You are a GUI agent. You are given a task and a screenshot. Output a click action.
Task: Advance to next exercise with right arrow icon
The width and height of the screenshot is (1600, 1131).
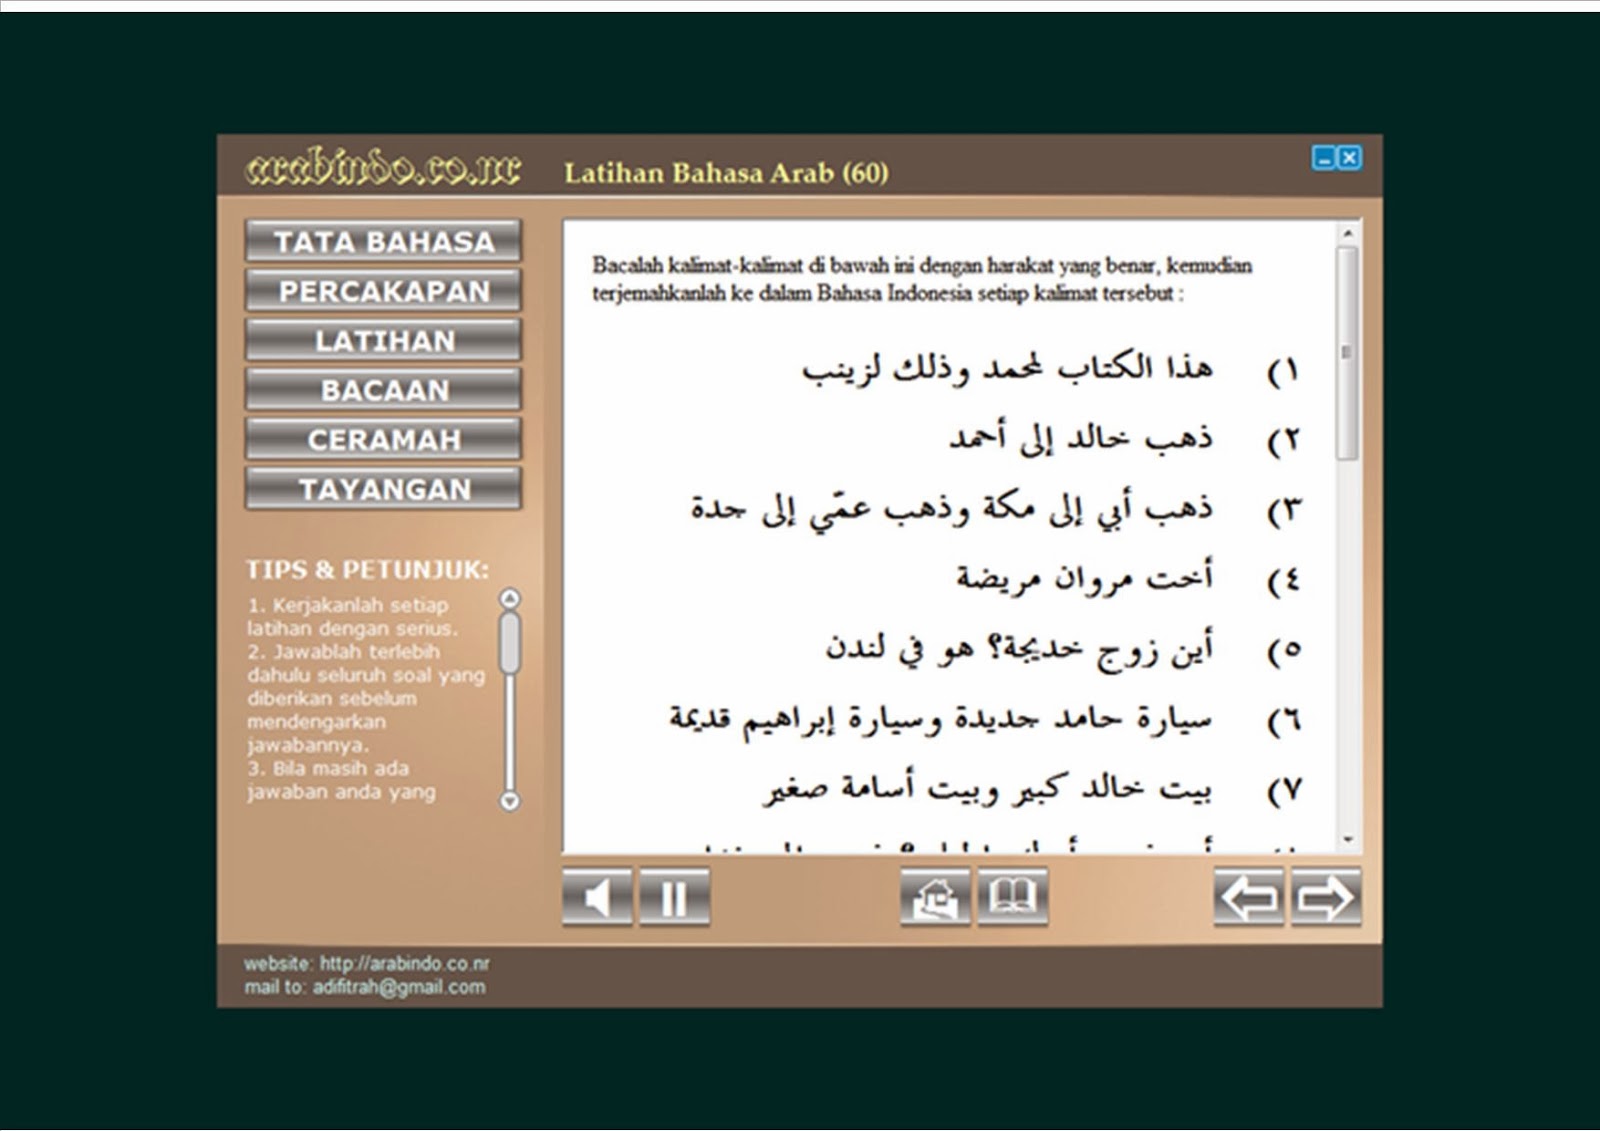1326,897
